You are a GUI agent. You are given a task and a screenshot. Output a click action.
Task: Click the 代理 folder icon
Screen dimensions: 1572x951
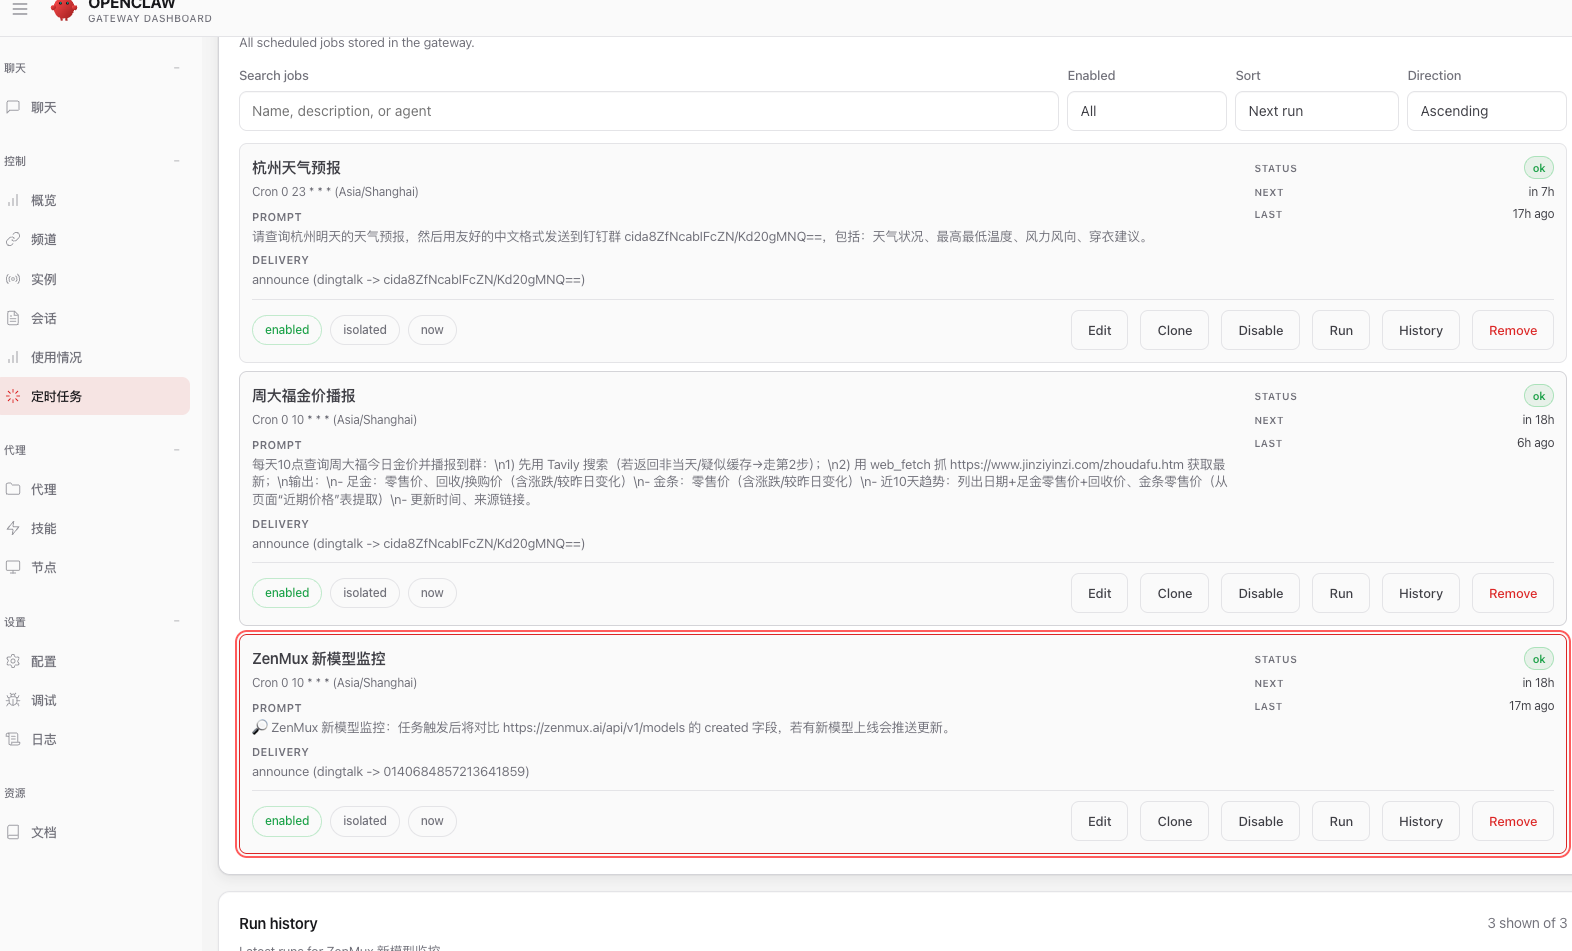click(x=13, y=489)
